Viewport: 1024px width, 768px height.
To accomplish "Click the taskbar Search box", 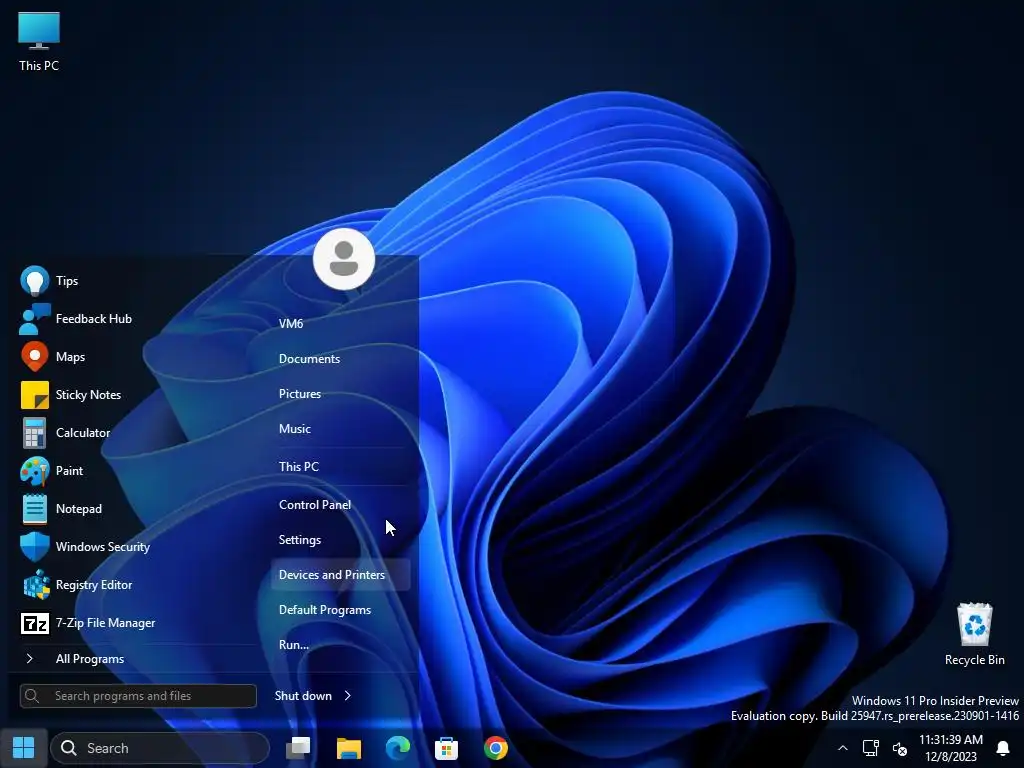I will [x=160, y=748].
